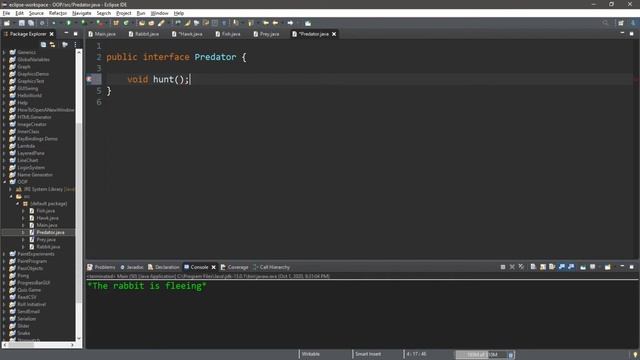Switch to the Problems tab

[101, 267]
